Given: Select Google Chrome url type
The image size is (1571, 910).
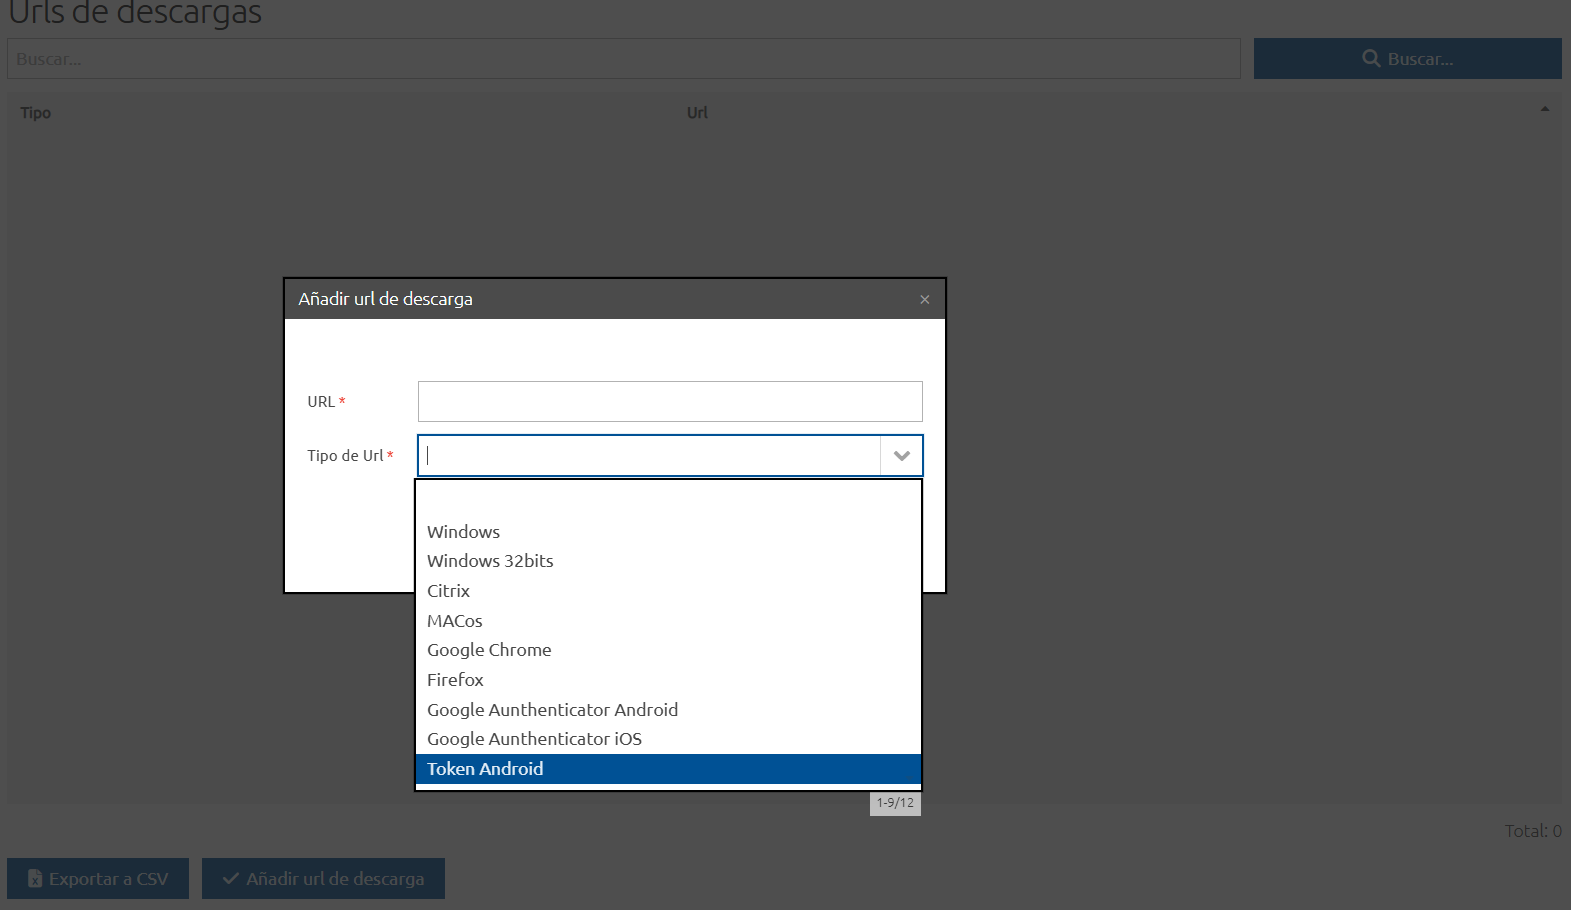Looking at the screenshot, I should pos(668,650).
